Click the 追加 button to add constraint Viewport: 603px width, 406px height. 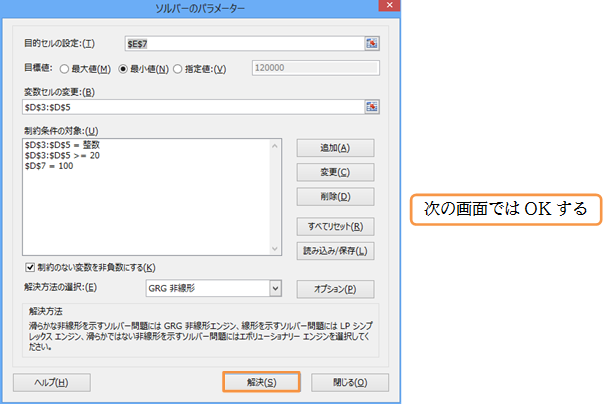[x=336, y=148]
